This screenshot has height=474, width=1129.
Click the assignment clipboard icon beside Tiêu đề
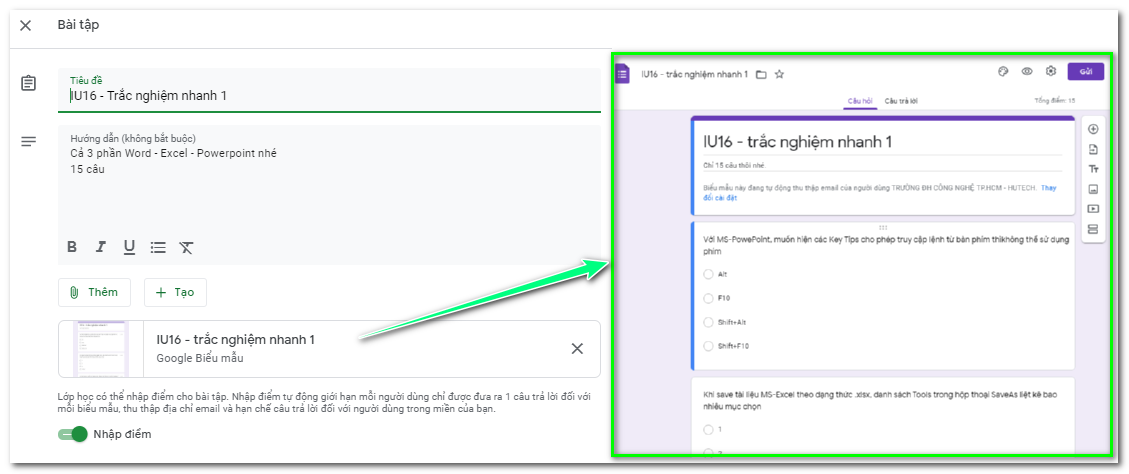tap(28, 84)
